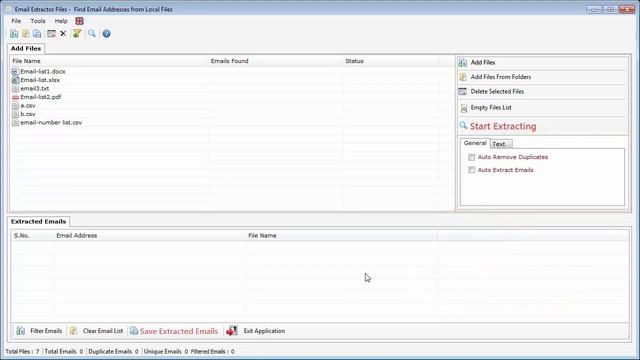Image resolution: width=640 pixels, height=360 pixels.
Task: Open the Help menu
Action: (x=61, y=21)
